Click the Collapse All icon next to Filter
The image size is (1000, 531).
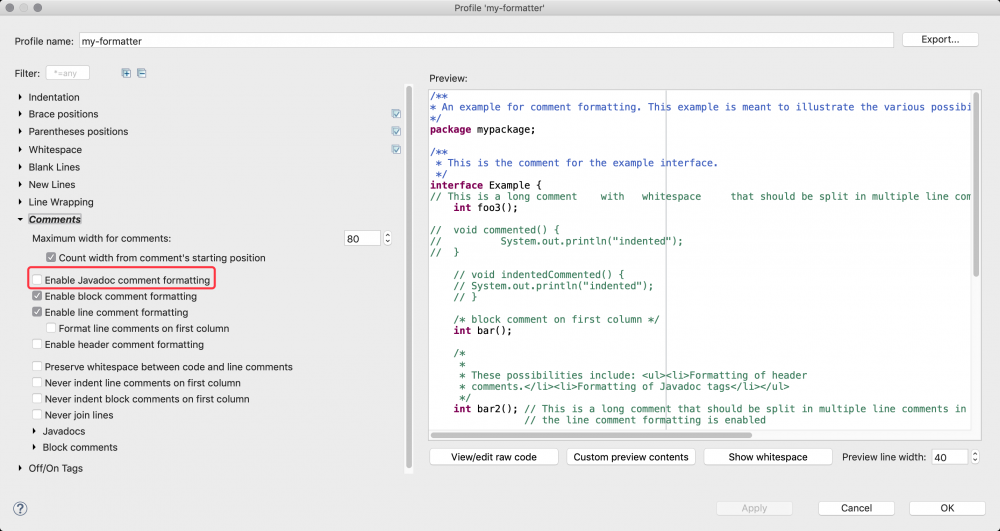tap(142, 73)
